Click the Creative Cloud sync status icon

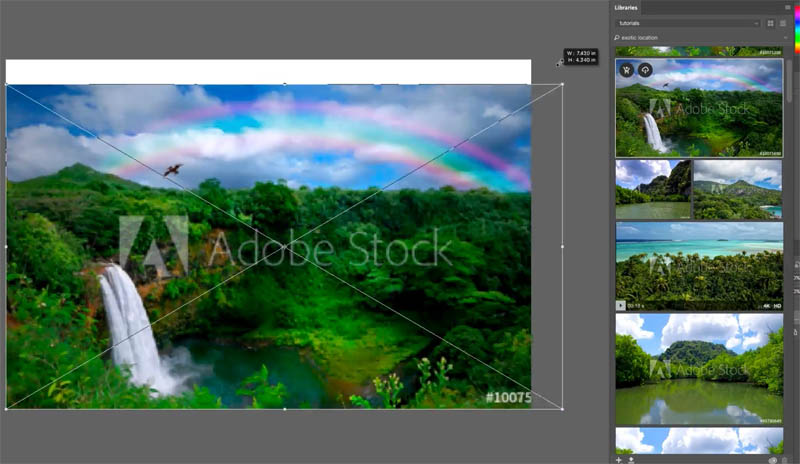[772, 460]
